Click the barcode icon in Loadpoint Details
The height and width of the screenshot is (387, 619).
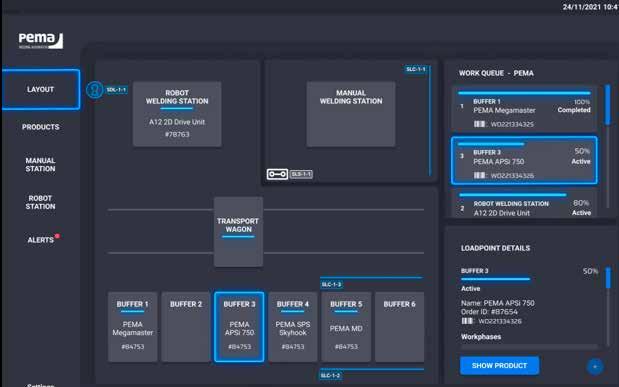coord(467,321)
